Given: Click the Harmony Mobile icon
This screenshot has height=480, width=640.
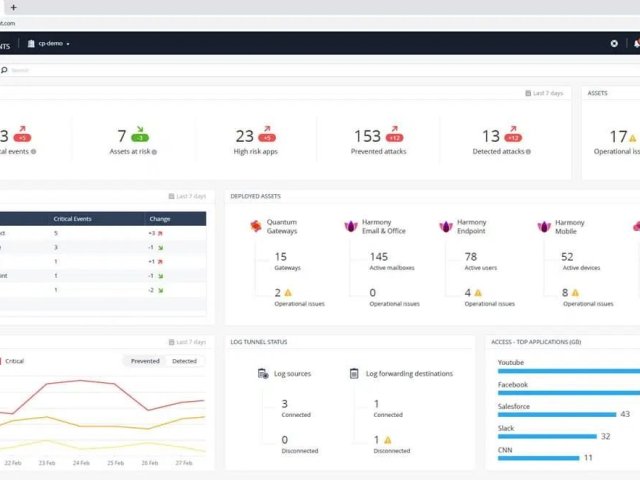Looking at the screenshot, I should (543, 227).
